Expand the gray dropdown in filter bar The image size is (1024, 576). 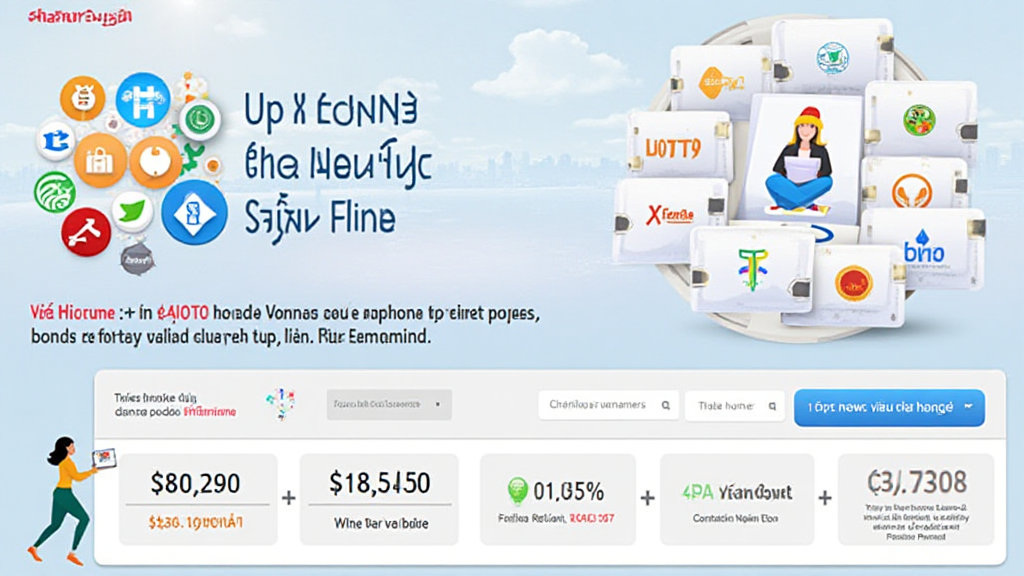pos(389,404)
